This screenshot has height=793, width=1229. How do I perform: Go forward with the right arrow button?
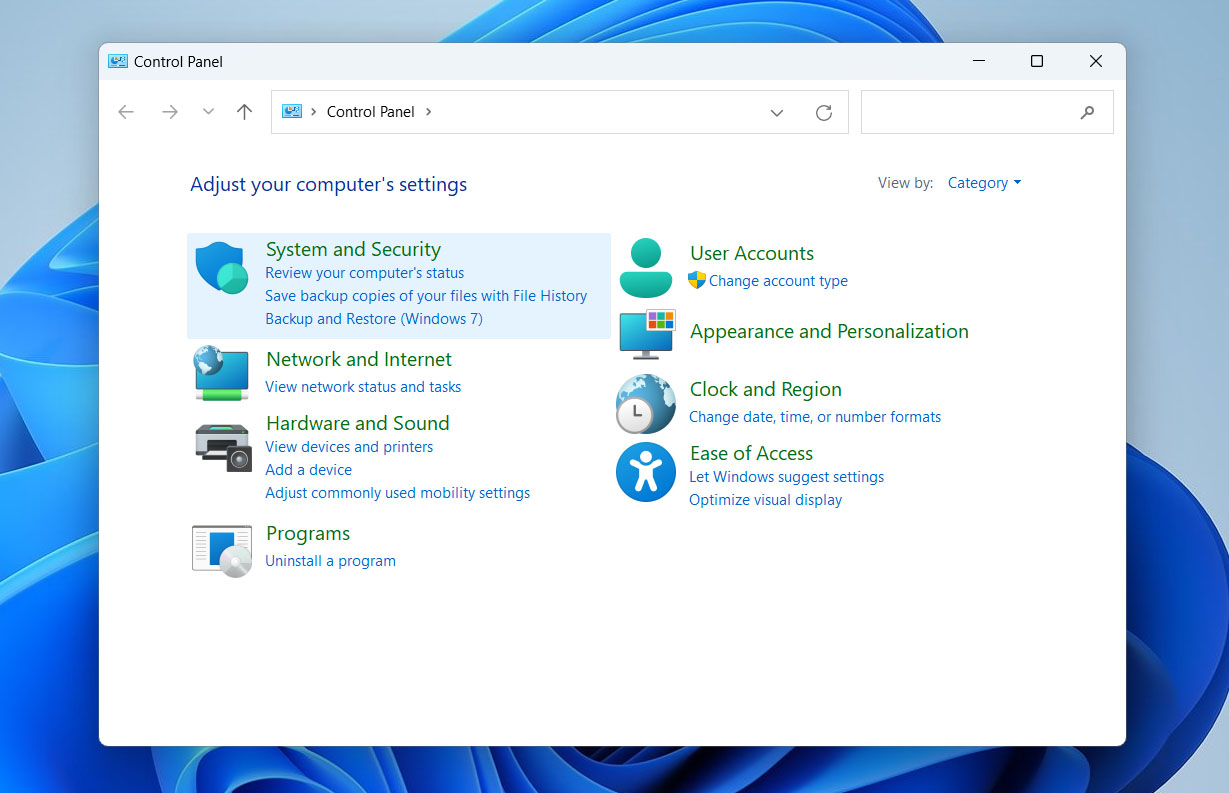coord(170,112)
